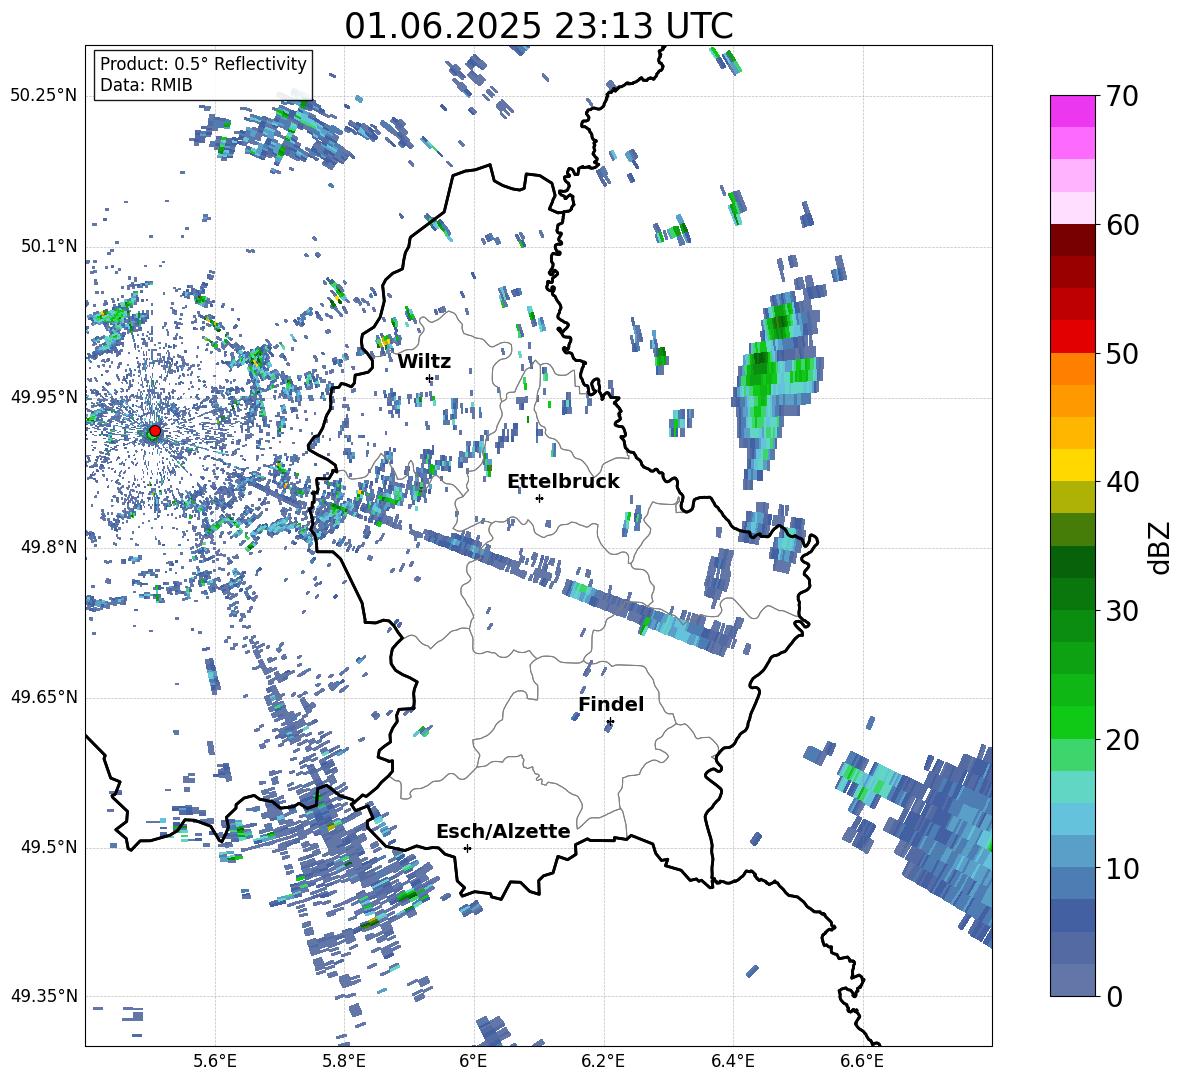Pick the yellow 40-42 dBZ color band
1184x1081 pixels.
click(1072, 465)
